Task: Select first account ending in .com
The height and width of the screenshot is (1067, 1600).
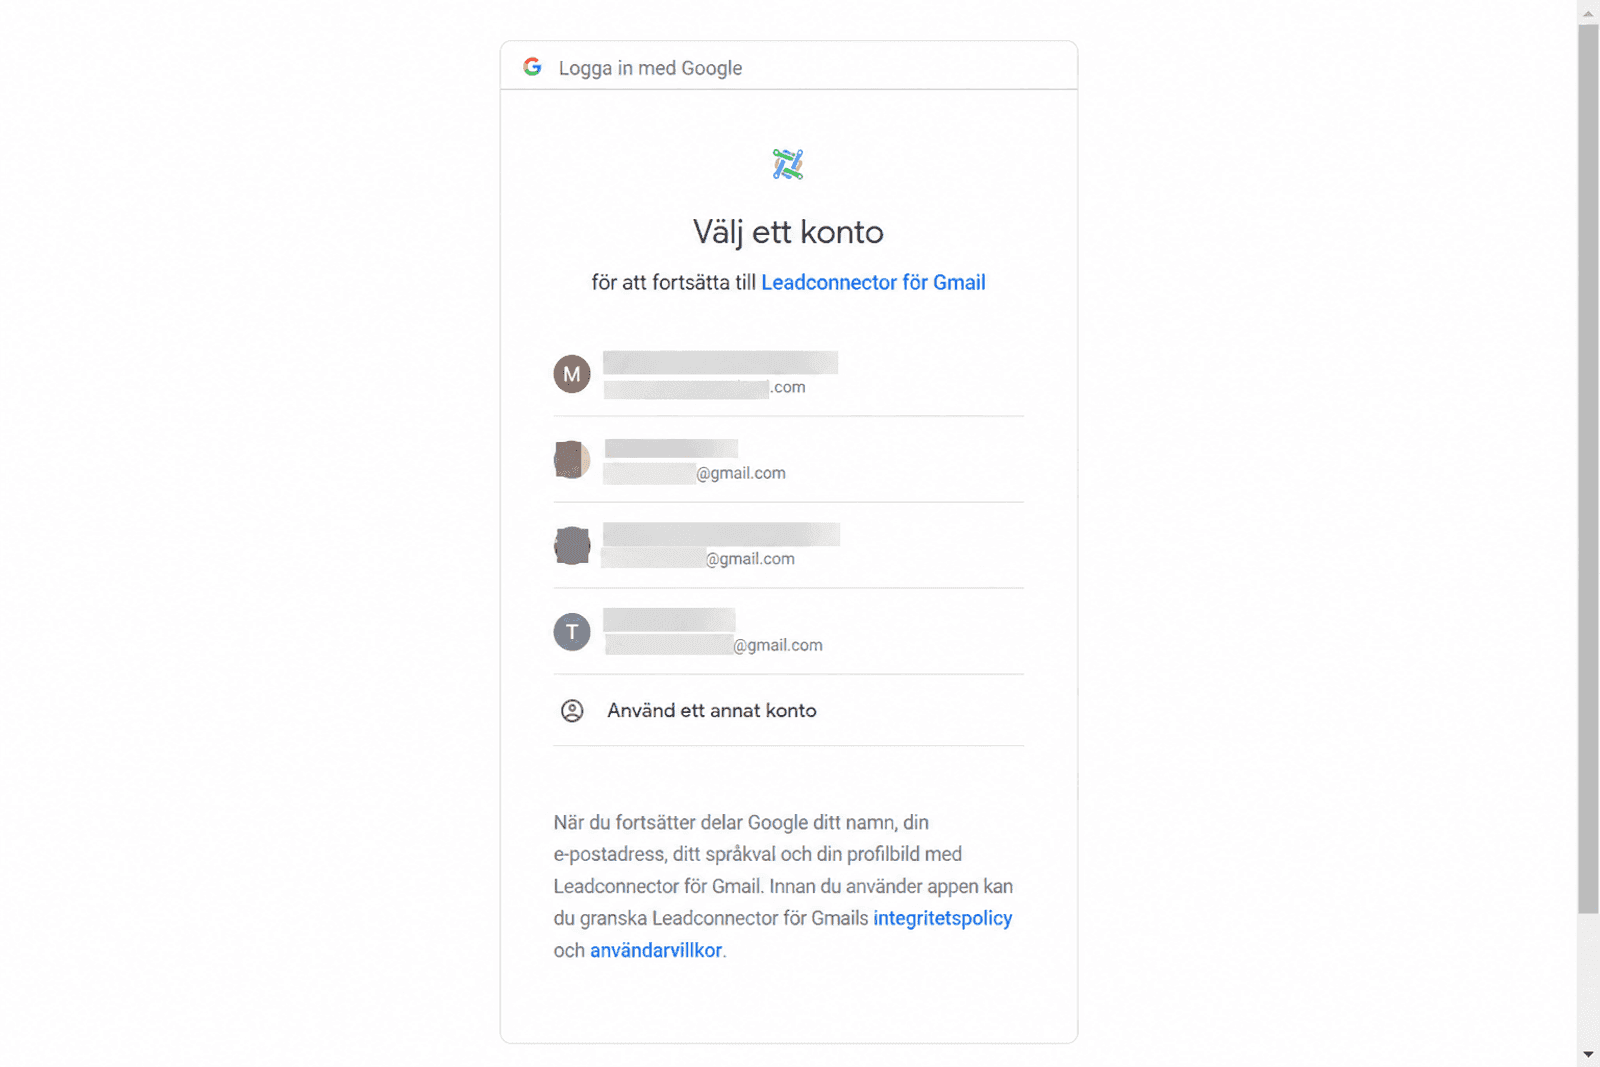Action: pos(789,374)
